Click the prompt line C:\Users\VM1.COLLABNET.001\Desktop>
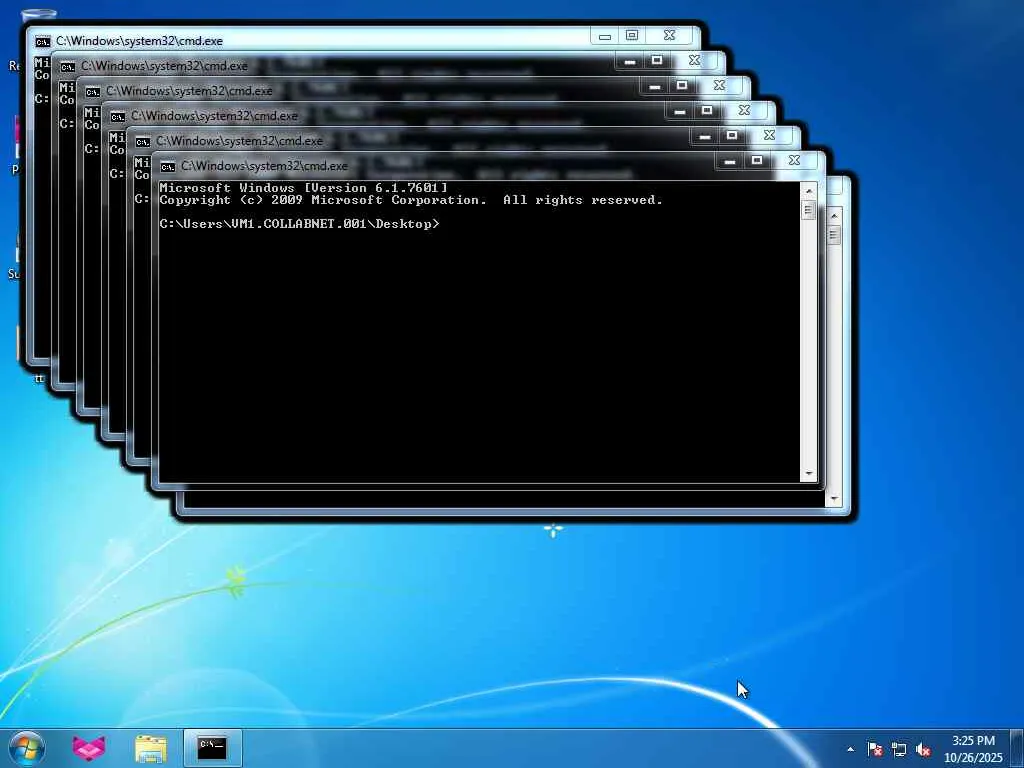 pos(300,224)
